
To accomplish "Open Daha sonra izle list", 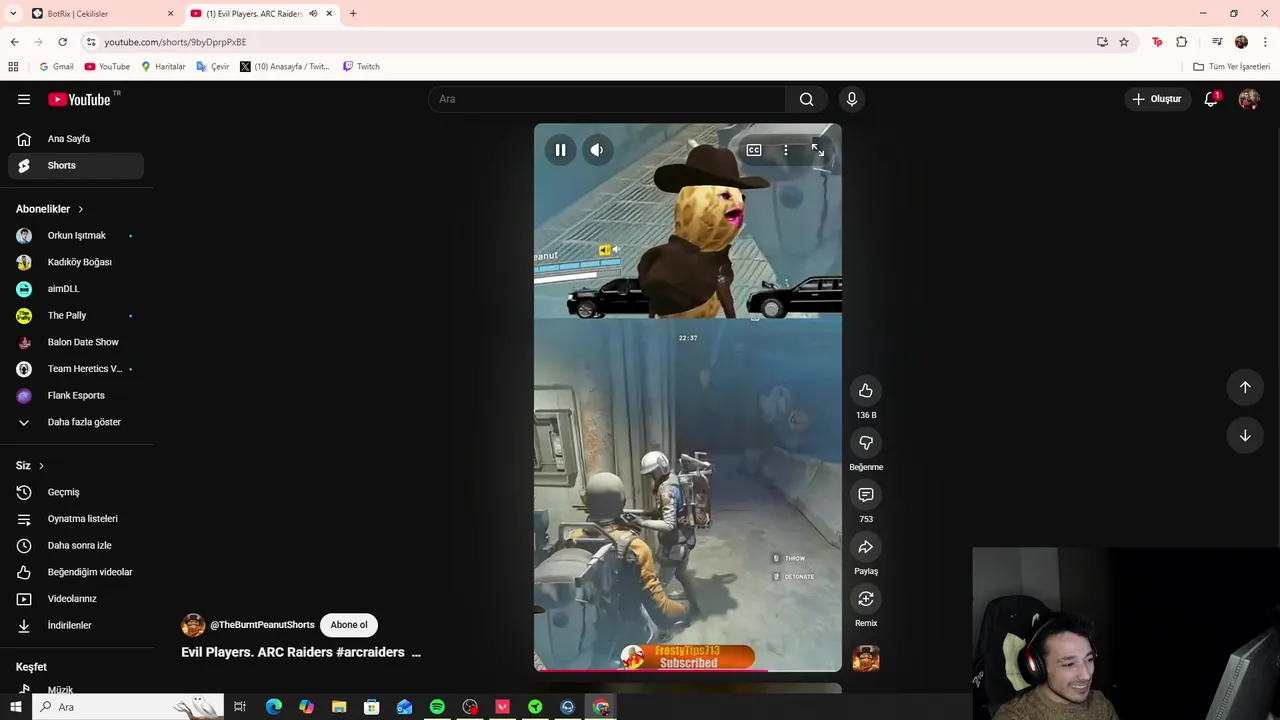I will click(76, 546).
